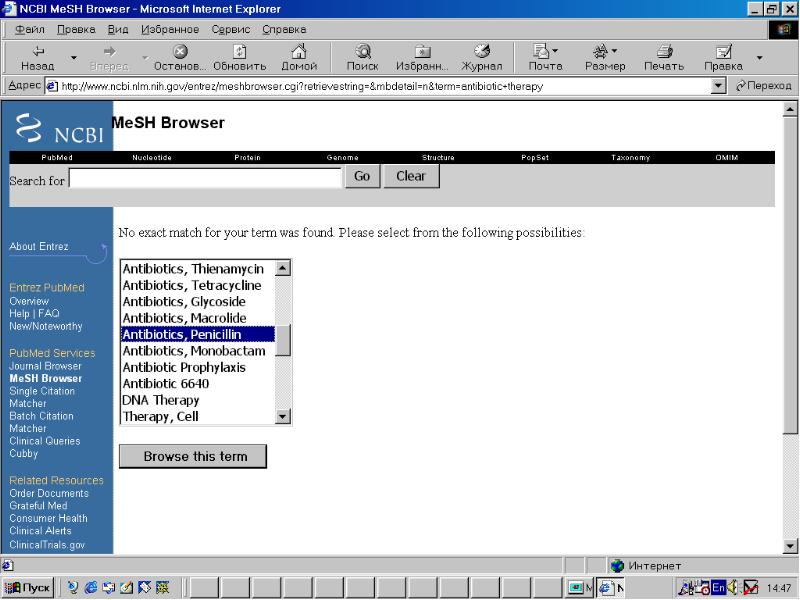The height and width of the screenshot is (600, 800).
Task: Open the Избранное menu
Action: (x=170, y=30)
